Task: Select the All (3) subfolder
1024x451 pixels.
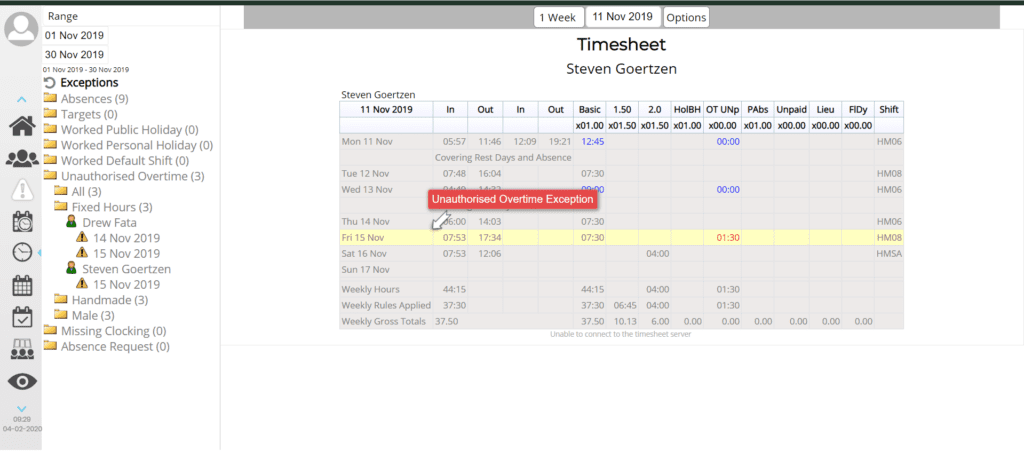Action: (x=78, y=191)
